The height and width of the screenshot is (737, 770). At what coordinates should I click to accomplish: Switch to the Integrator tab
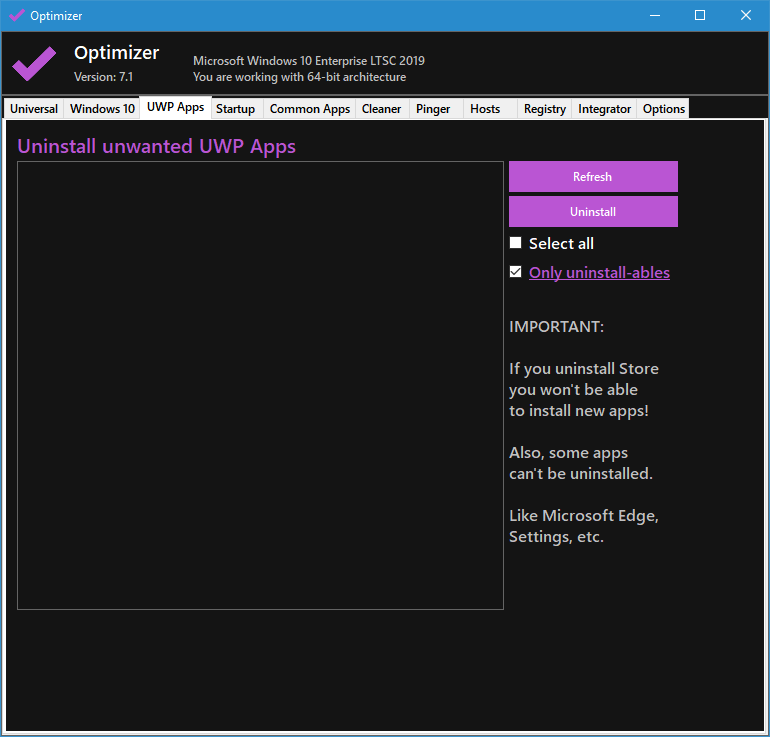point(604,109)
